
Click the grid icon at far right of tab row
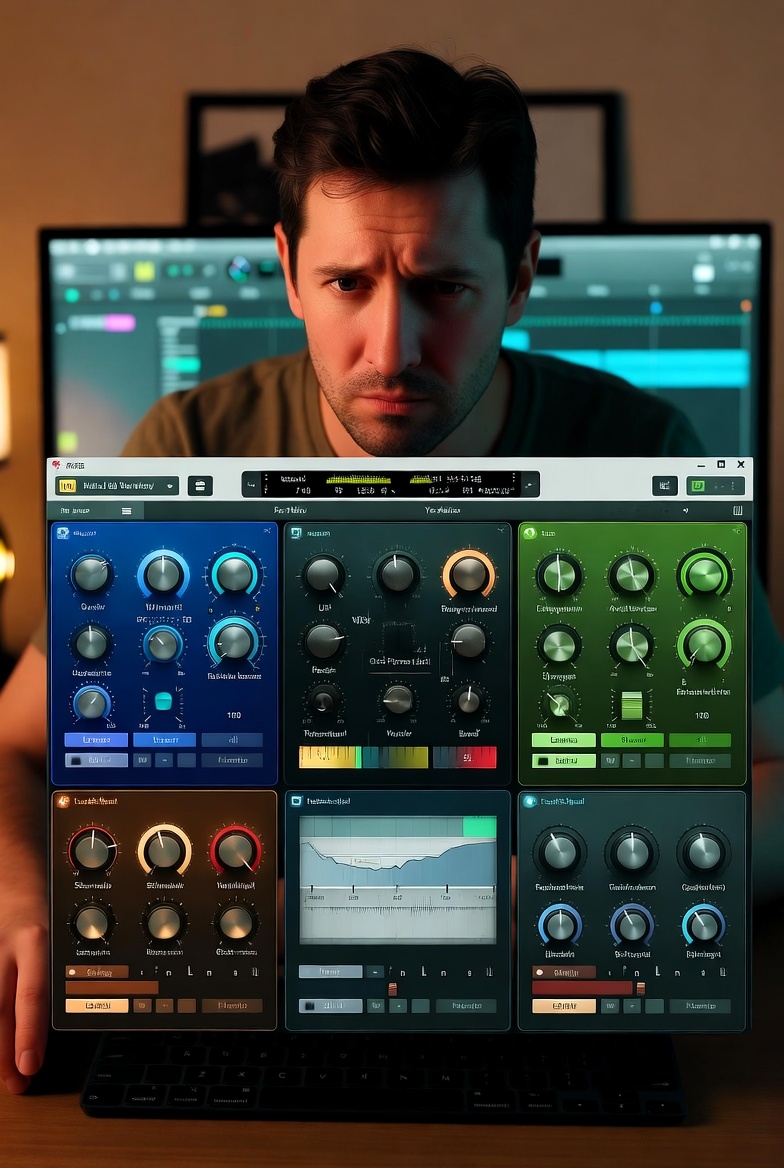click(x=736, y=511)
